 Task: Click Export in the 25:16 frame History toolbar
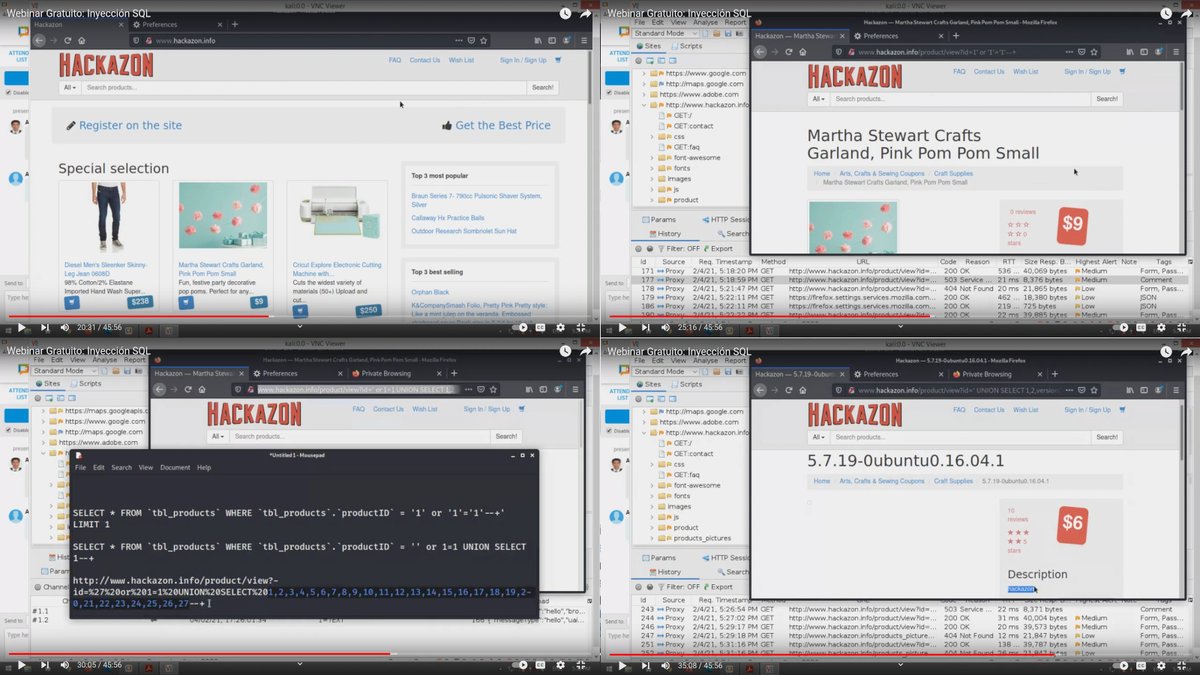717,248
